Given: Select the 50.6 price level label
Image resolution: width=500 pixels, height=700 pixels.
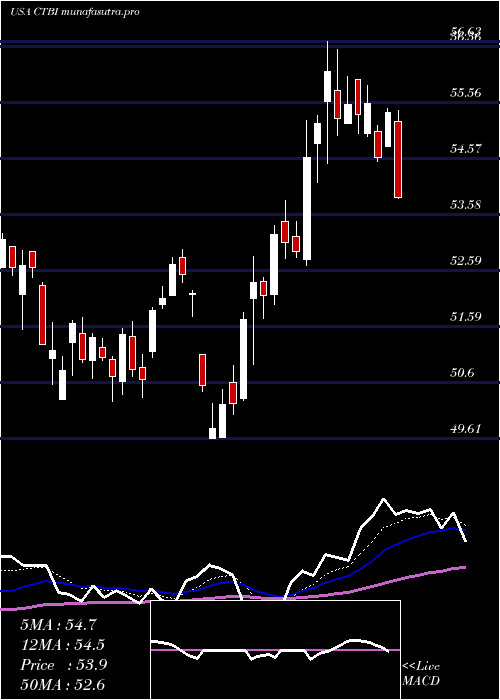Looking at the screenshot, I should 462,373.
